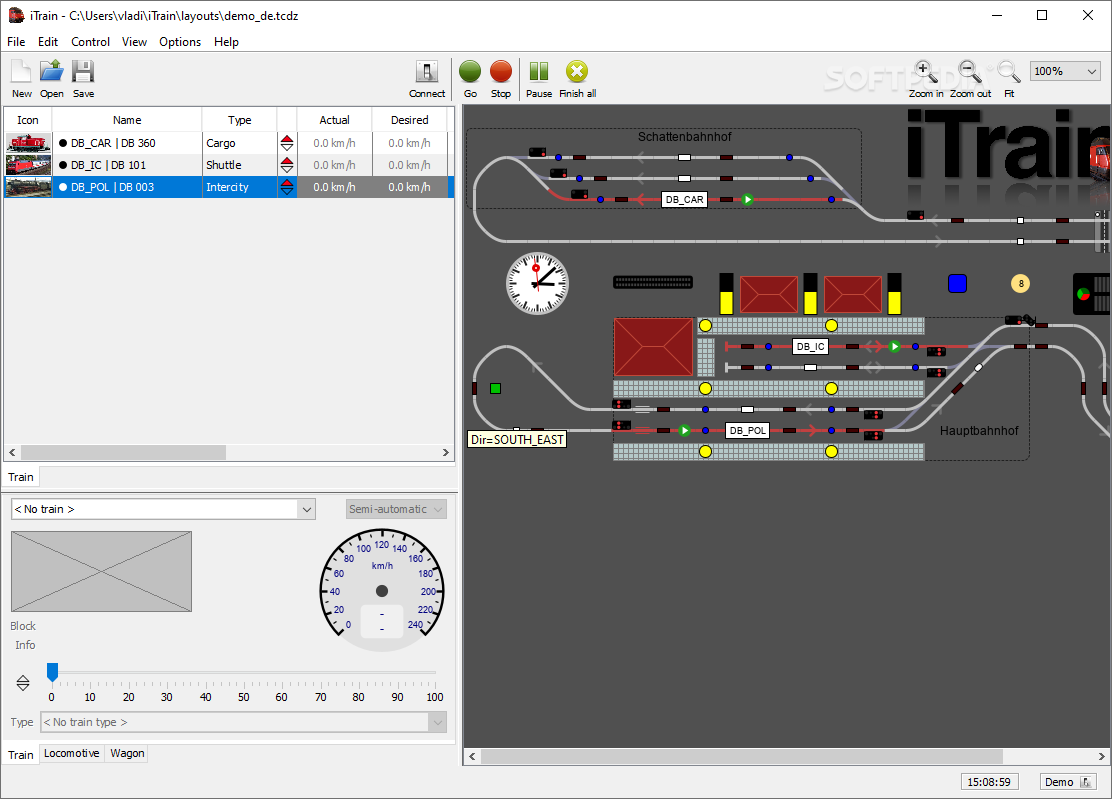Click the Finish all icon
This screenshot has width=1112, height=799.
[x=577, y=78]
